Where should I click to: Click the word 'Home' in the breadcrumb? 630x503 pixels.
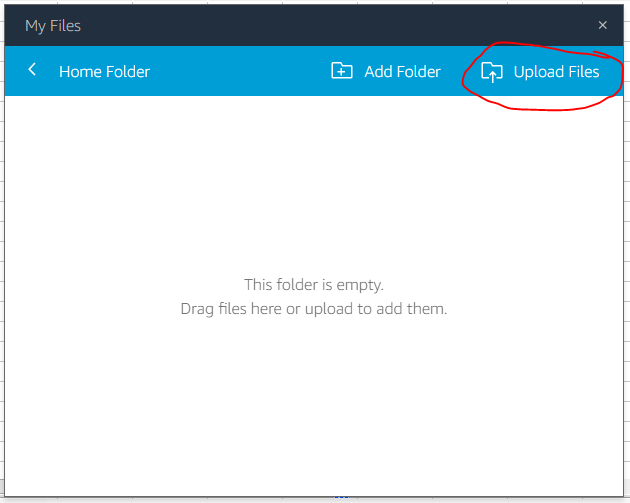click(x=80, y=72)
